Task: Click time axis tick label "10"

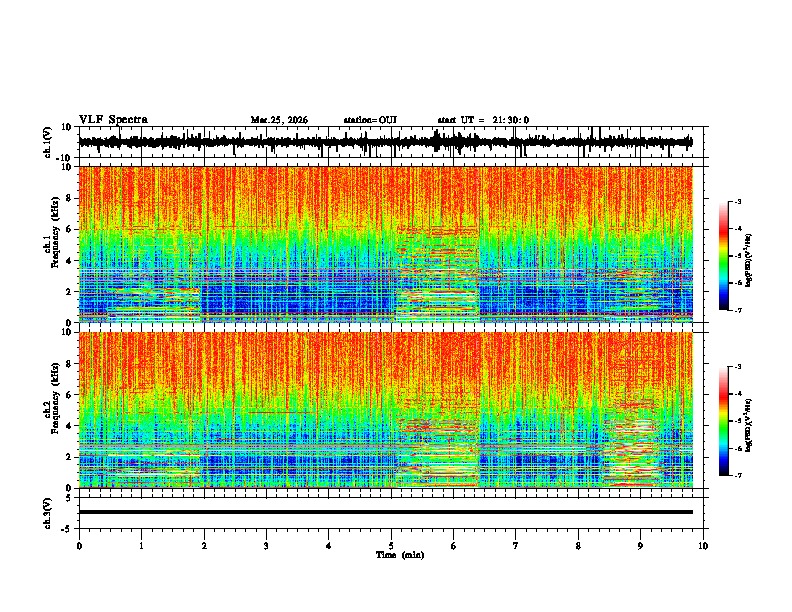Action: [x=703, y=545]
